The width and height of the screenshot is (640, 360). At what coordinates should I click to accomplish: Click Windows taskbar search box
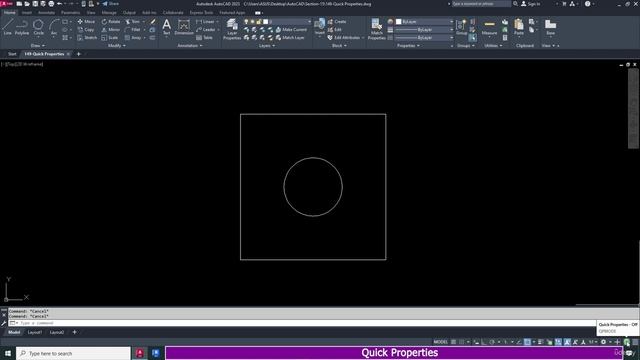[73, 353]
